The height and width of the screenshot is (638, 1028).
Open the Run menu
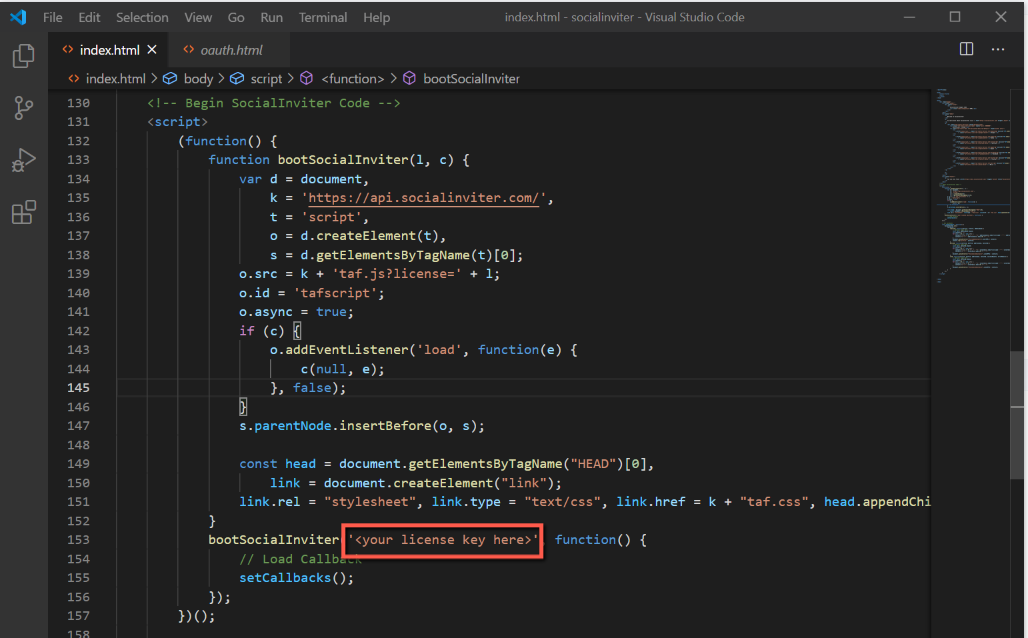coord(271,17)
